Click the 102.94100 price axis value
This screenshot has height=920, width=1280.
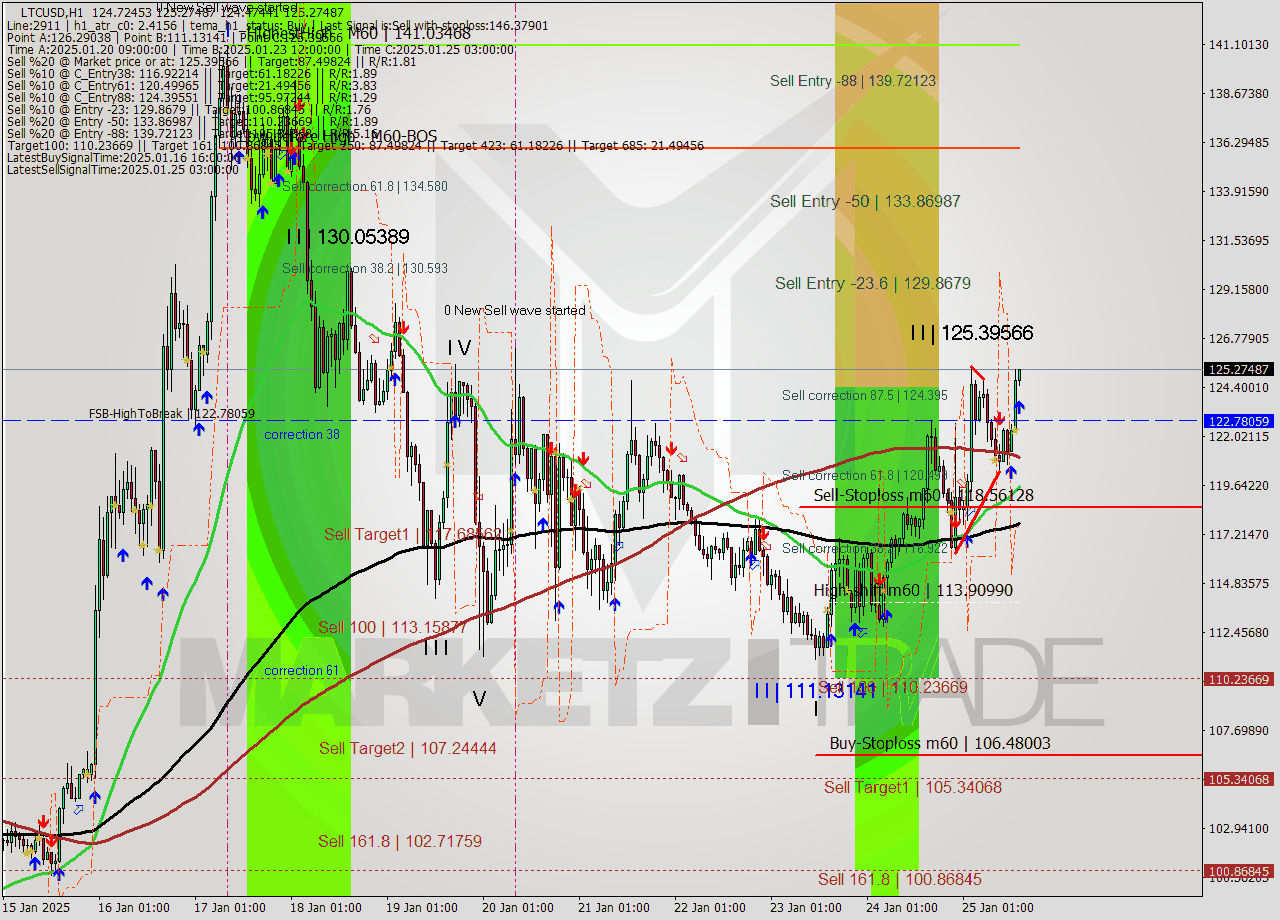[1239, 828]
